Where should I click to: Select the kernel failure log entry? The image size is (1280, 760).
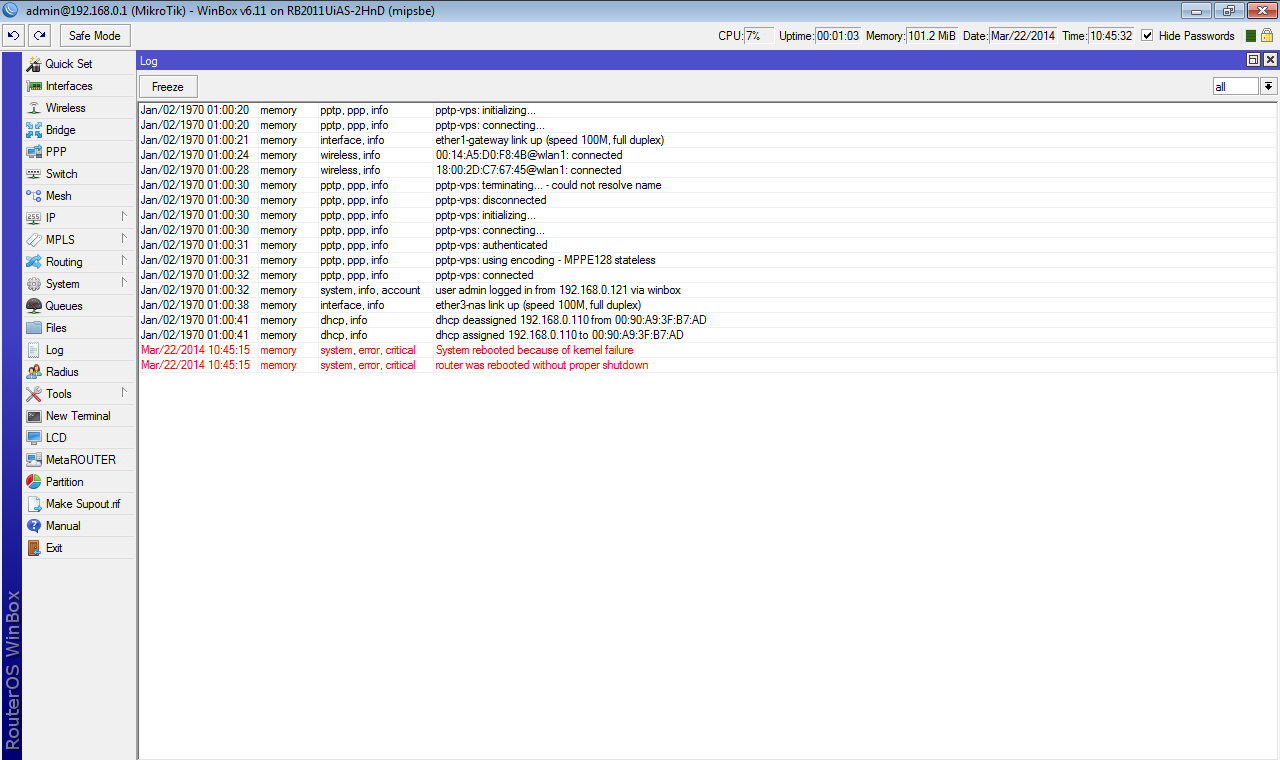point(534,350)
